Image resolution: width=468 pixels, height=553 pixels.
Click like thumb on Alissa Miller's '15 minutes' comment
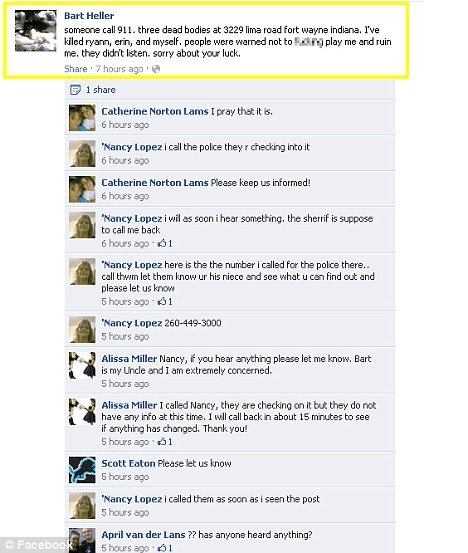pyautogui.click(x=162, y=442)
